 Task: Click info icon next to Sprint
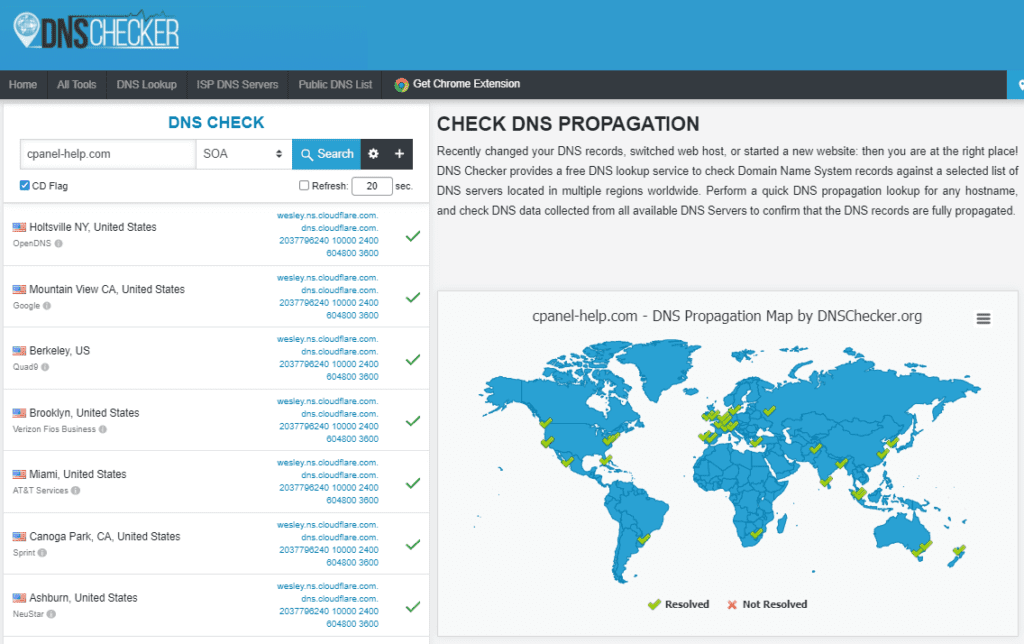[x=42, y=553]
